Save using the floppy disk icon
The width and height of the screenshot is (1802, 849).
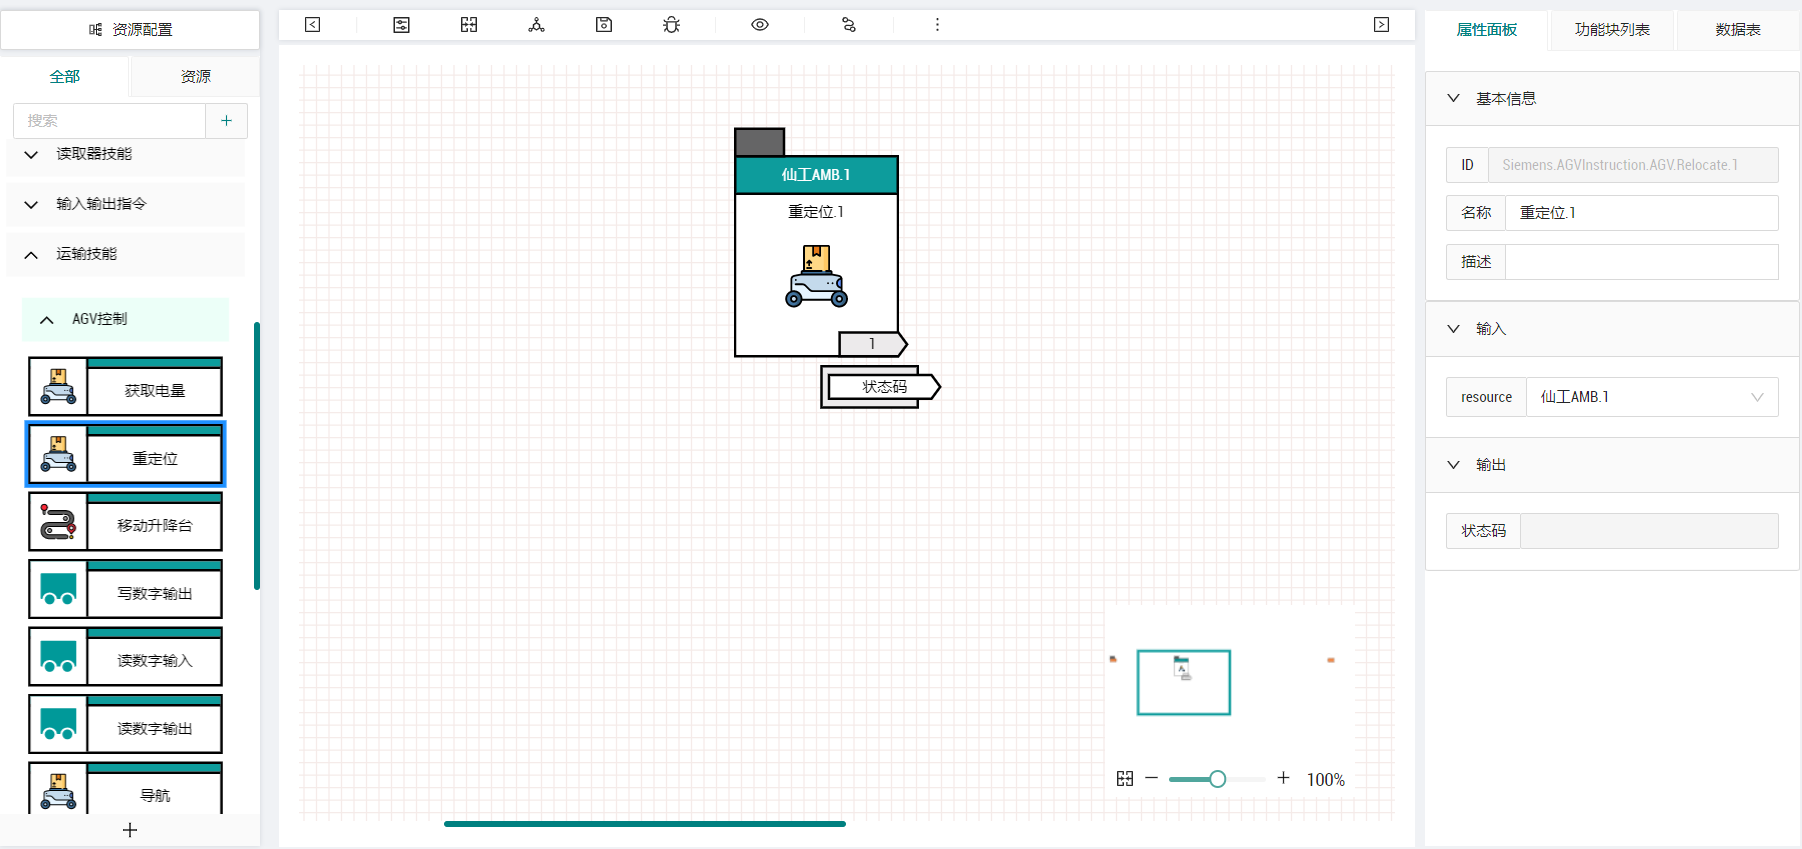[x=604, y=25]
